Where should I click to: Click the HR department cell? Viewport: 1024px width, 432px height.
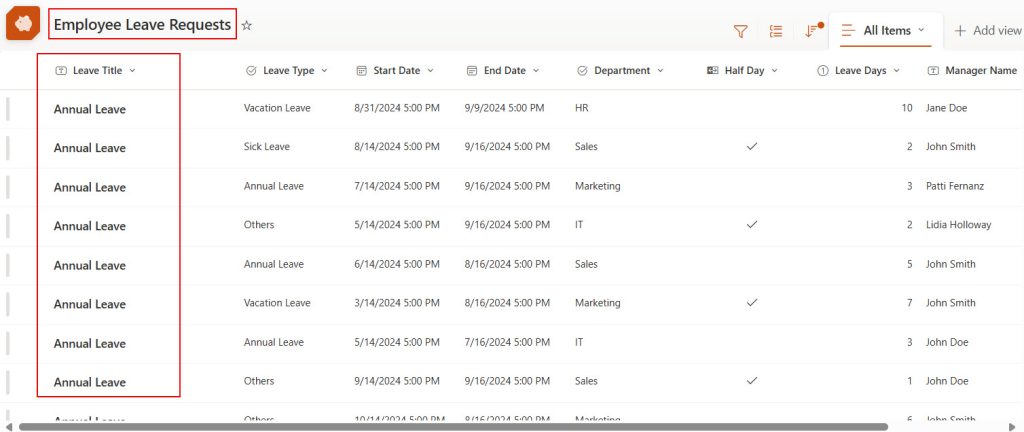(x=581, y=108)
